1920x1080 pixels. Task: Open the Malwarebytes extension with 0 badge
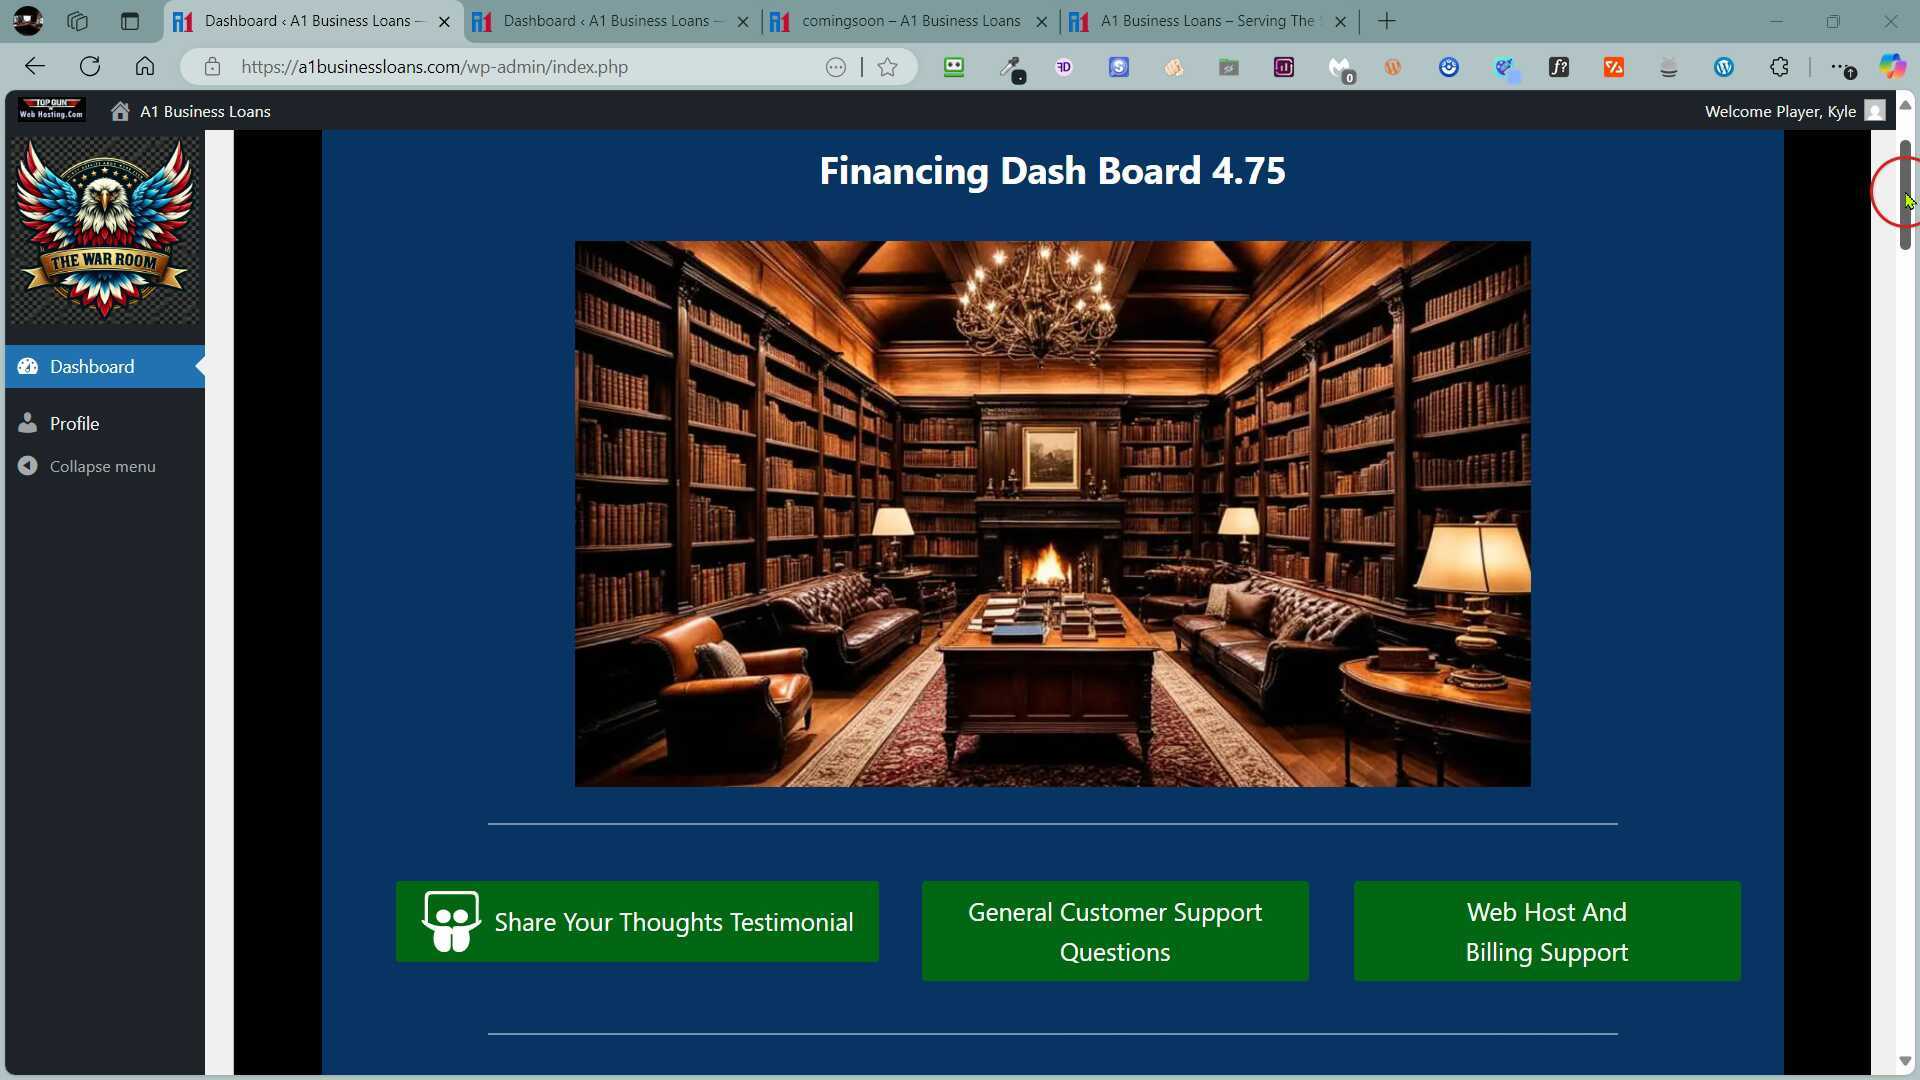(x=1339, y=67)
